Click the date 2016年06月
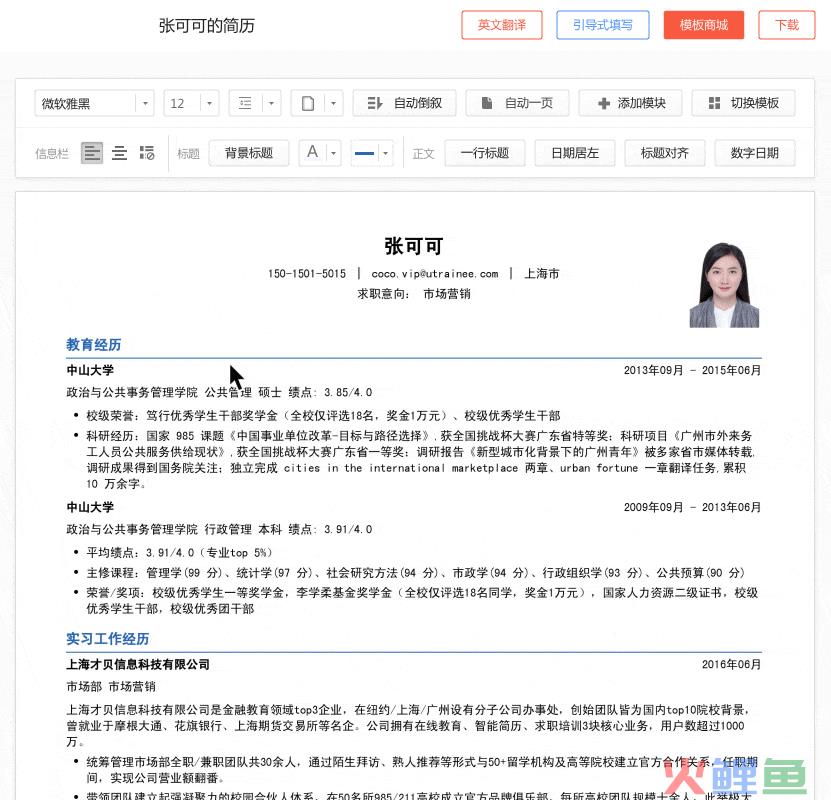This screenshot has width=831, height=800. pos(731,664)
